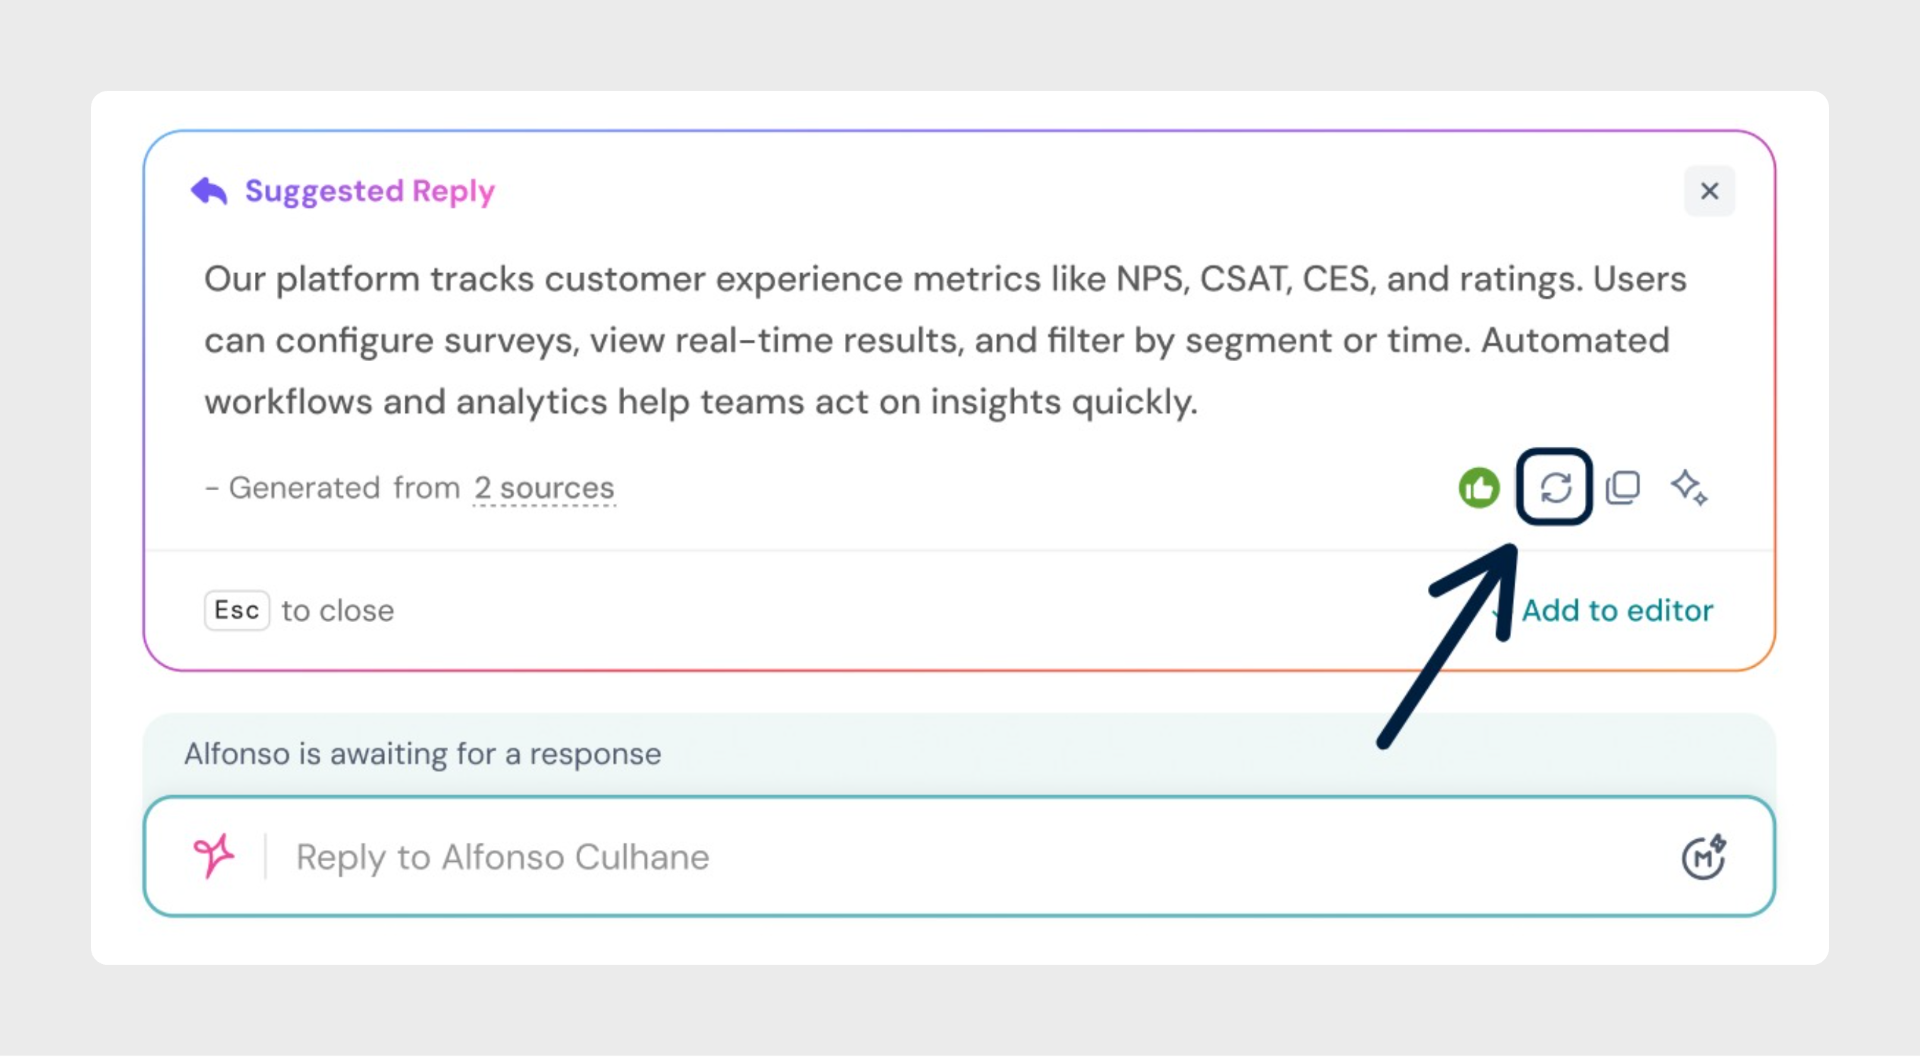Close the Suggested Reply panel
The height and width of the screenshot is (1057, 1920).
click(1709, 191)
